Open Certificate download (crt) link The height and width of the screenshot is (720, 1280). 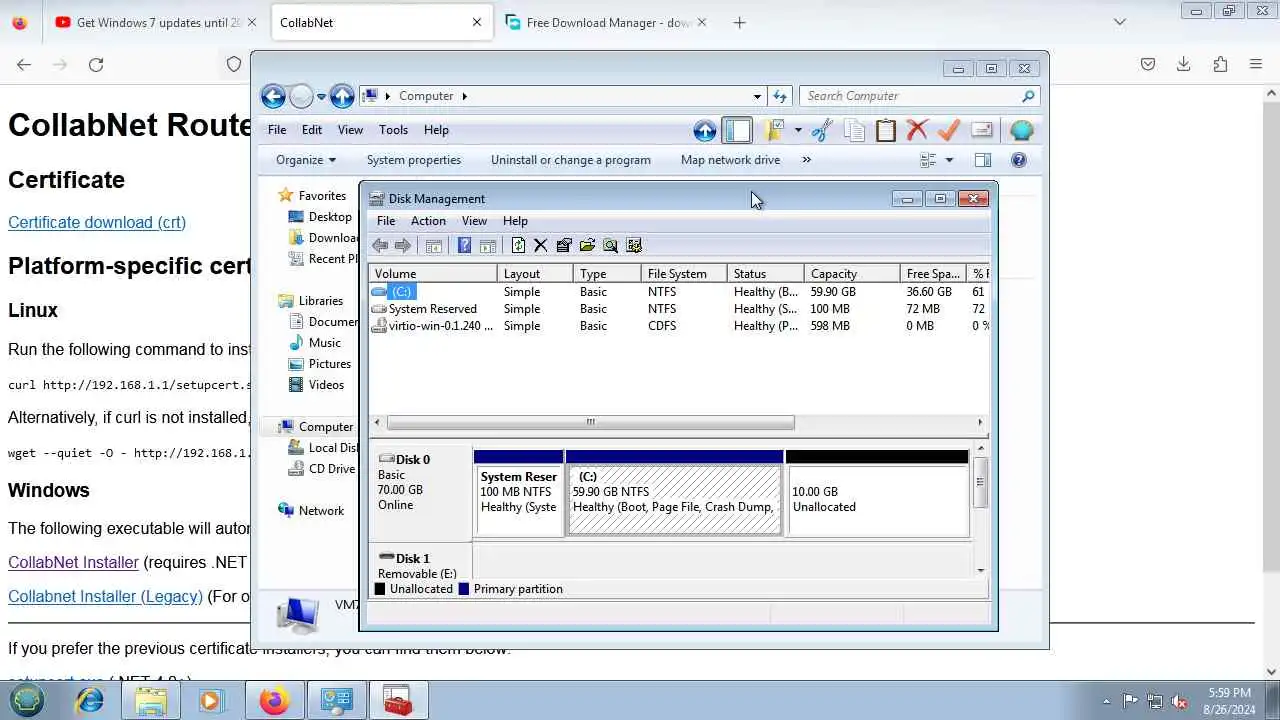click(97, 222)
